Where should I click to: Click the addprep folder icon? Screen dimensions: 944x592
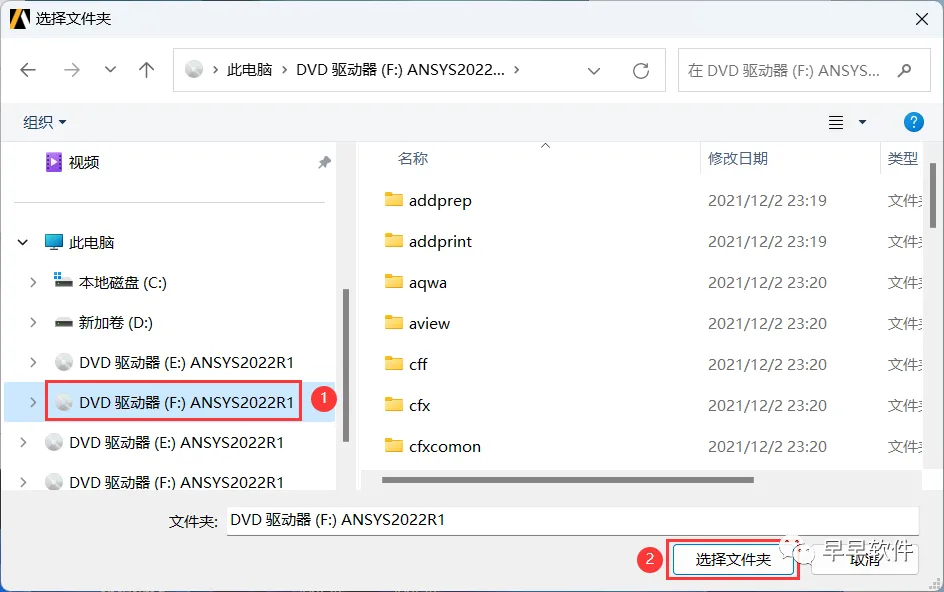coord(394,199)
